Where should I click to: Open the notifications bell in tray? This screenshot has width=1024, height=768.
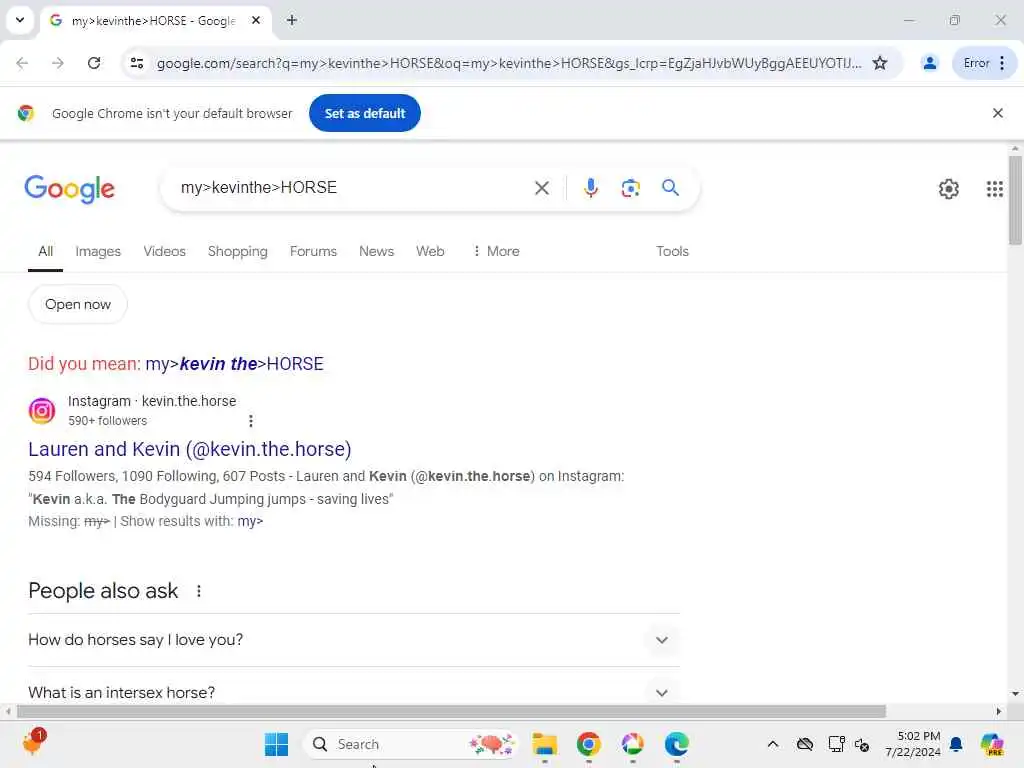[x=956, y=744]
